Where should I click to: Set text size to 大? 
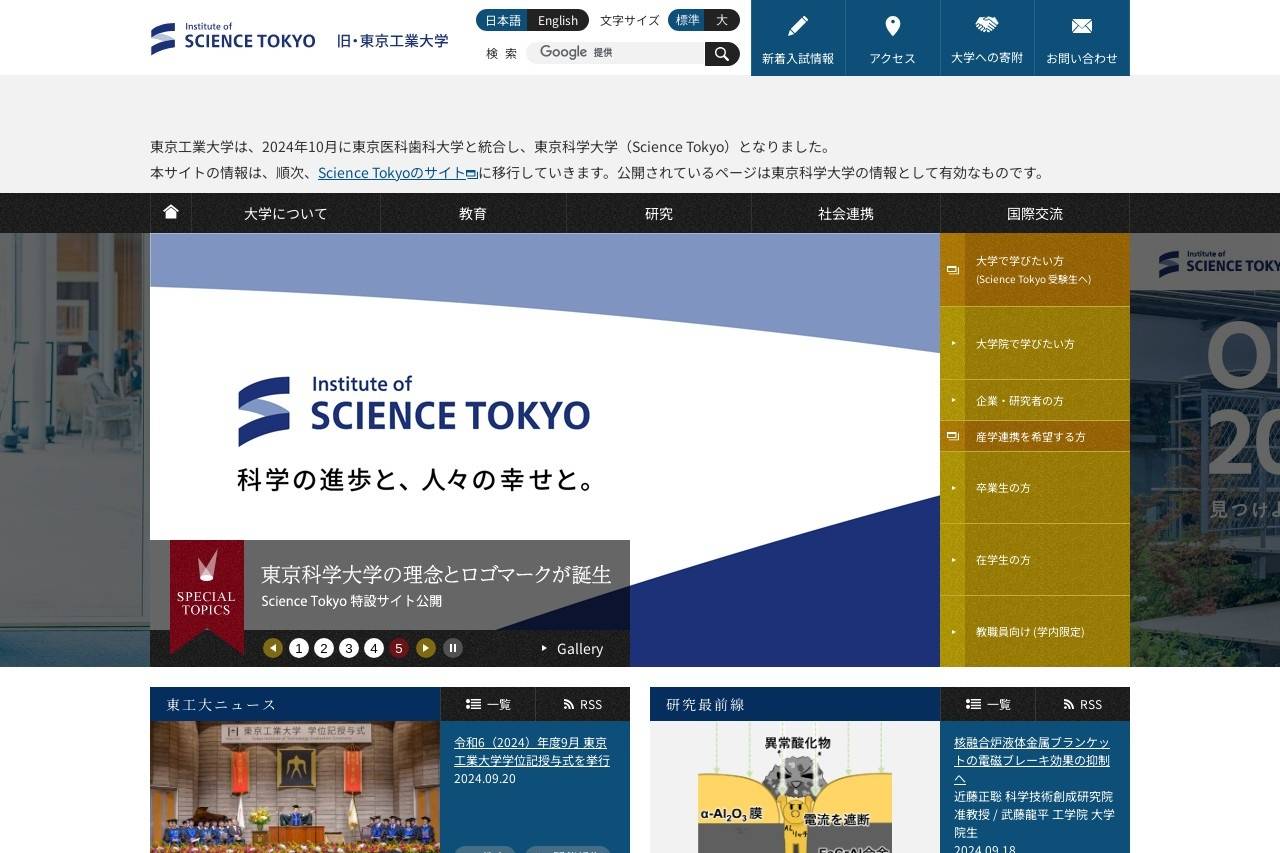[722, 20]
